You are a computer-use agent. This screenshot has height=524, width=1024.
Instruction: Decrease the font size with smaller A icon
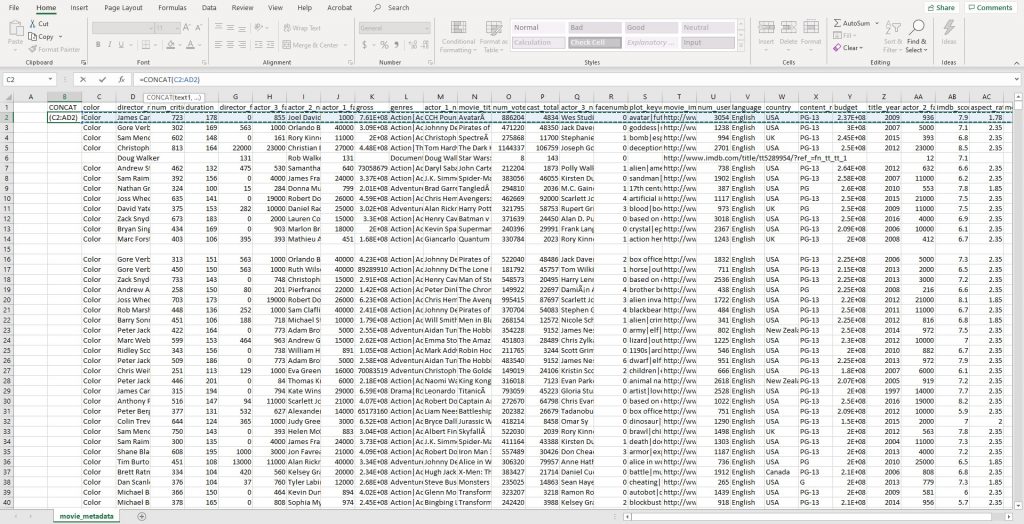pos(199,27)
